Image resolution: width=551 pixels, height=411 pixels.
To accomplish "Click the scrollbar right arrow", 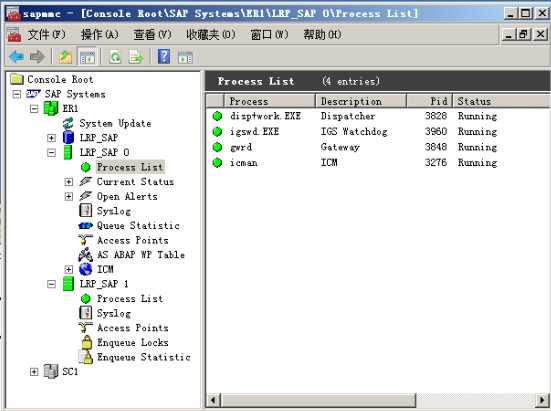I will pyautogui.click(x=543, y=400).
